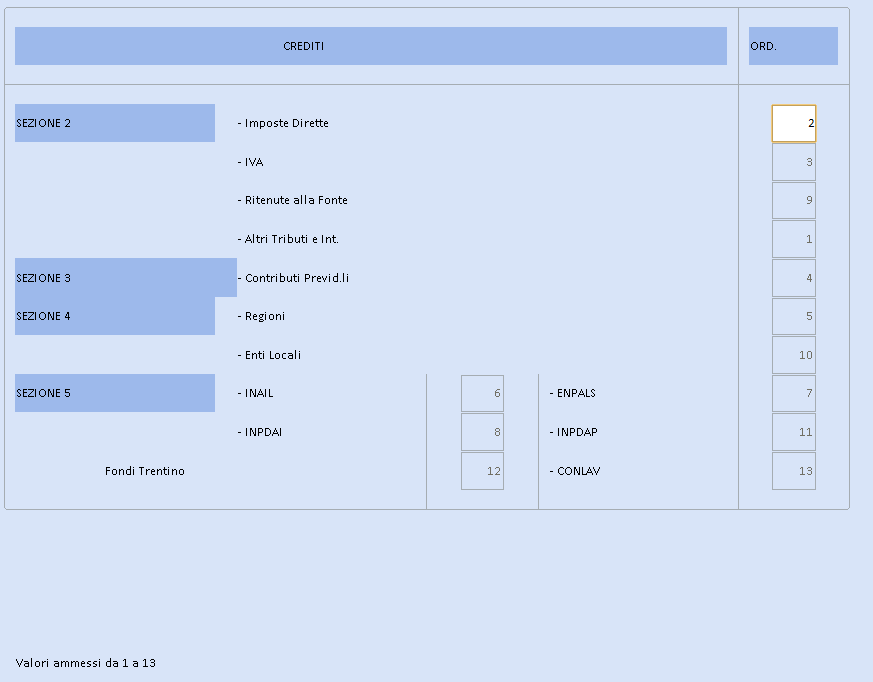This screenshot has width=873, height=682.
Task: Click the CONLAV label
Action: pos(575,471)
